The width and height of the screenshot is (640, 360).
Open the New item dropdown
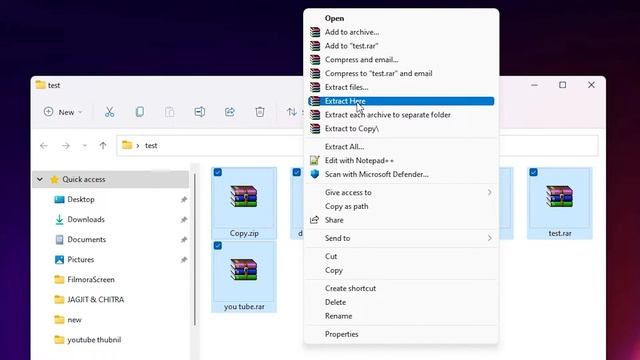coord(63,112)
